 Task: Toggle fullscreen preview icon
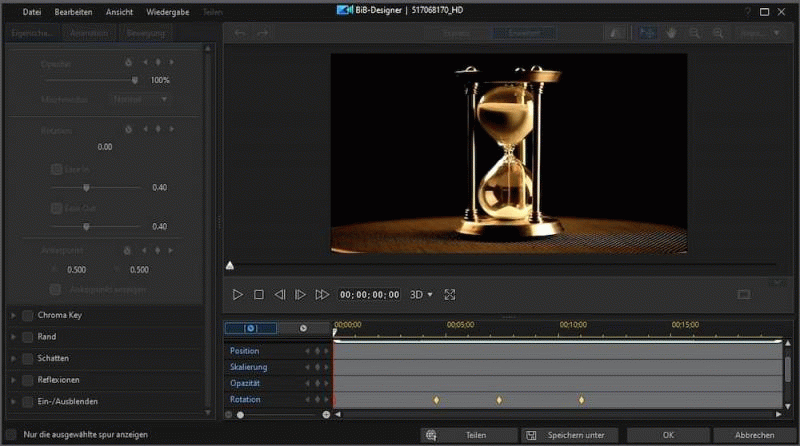point(450,295)
